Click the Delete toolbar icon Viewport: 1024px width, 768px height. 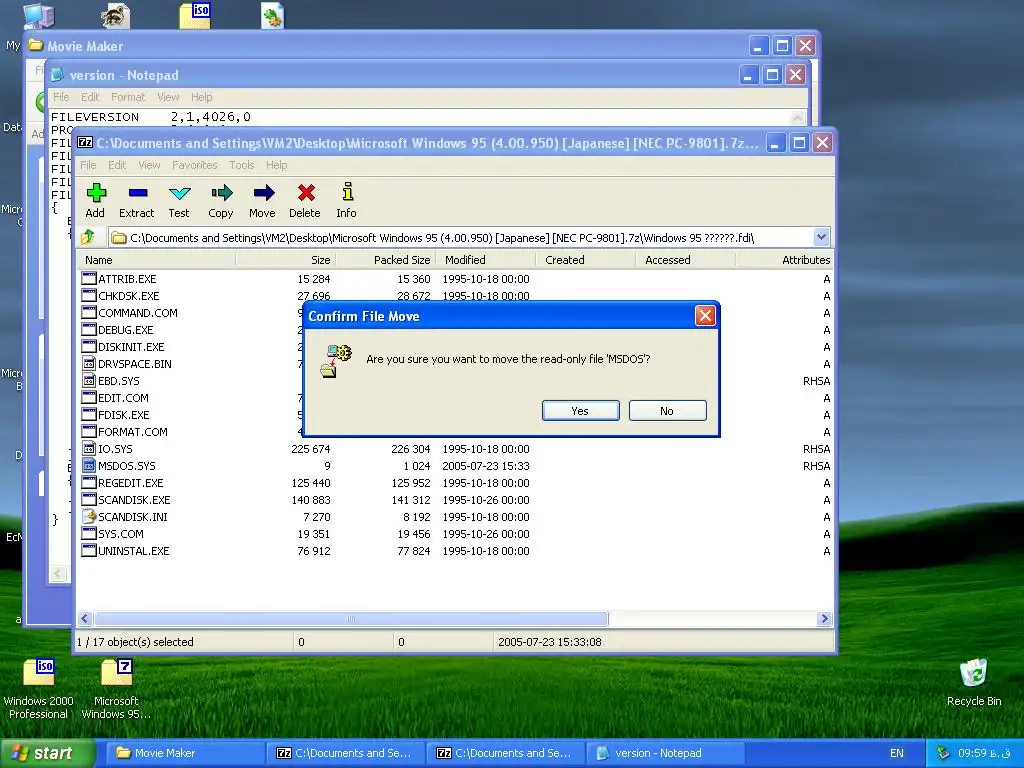(x=306, y=193)
